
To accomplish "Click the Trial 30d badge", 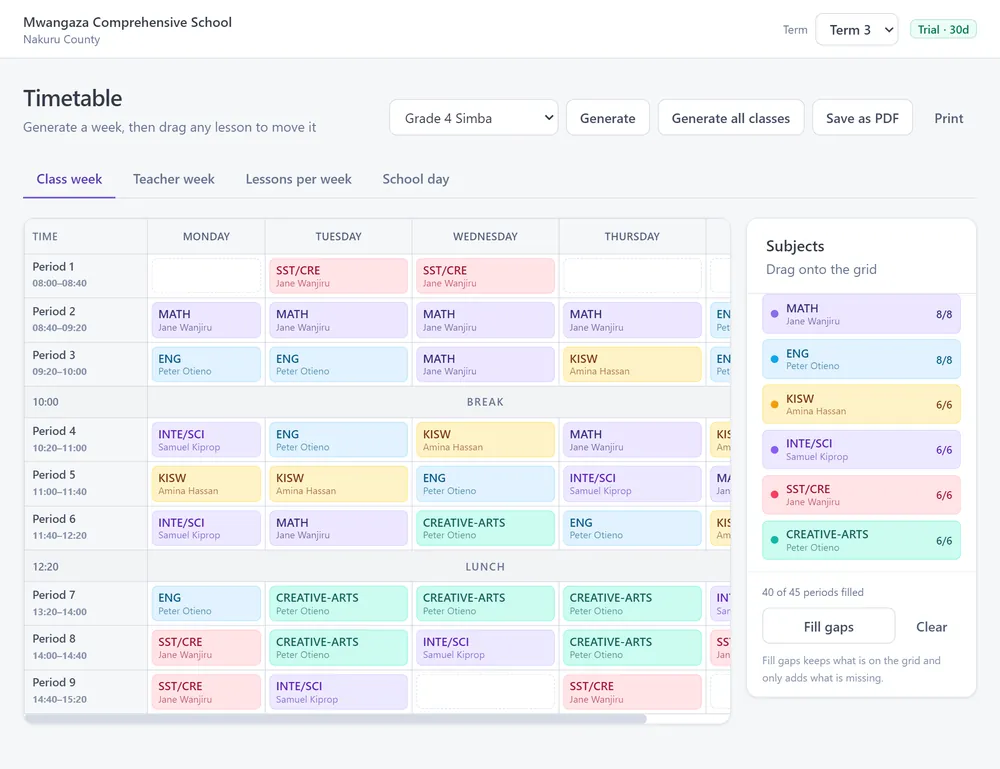I will [x=943, y=29].
